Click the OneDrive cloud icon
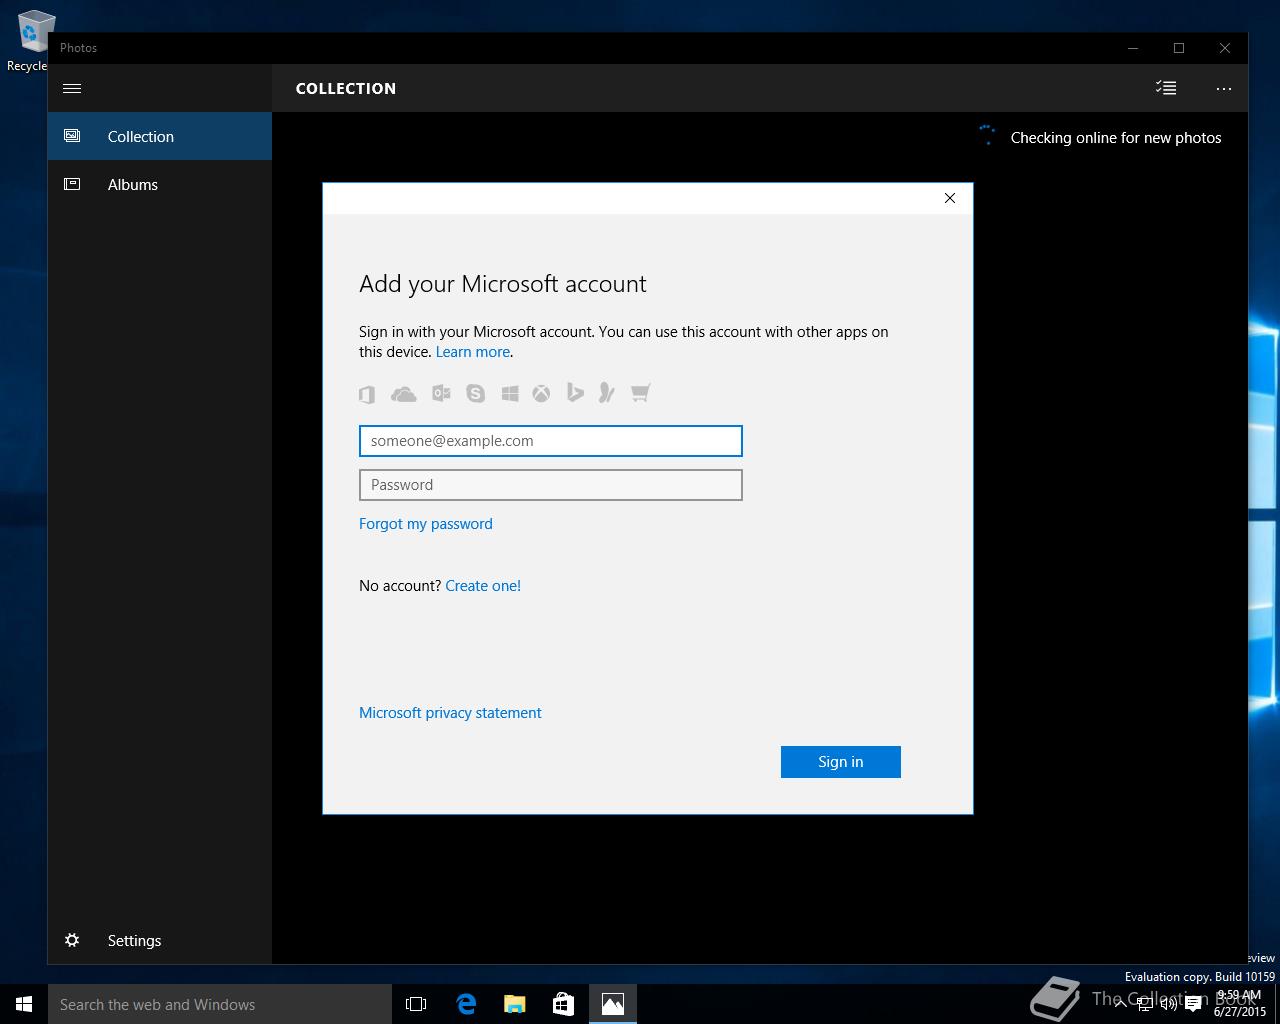This screenshot has width=1280, height=1024. click(404, 394)
